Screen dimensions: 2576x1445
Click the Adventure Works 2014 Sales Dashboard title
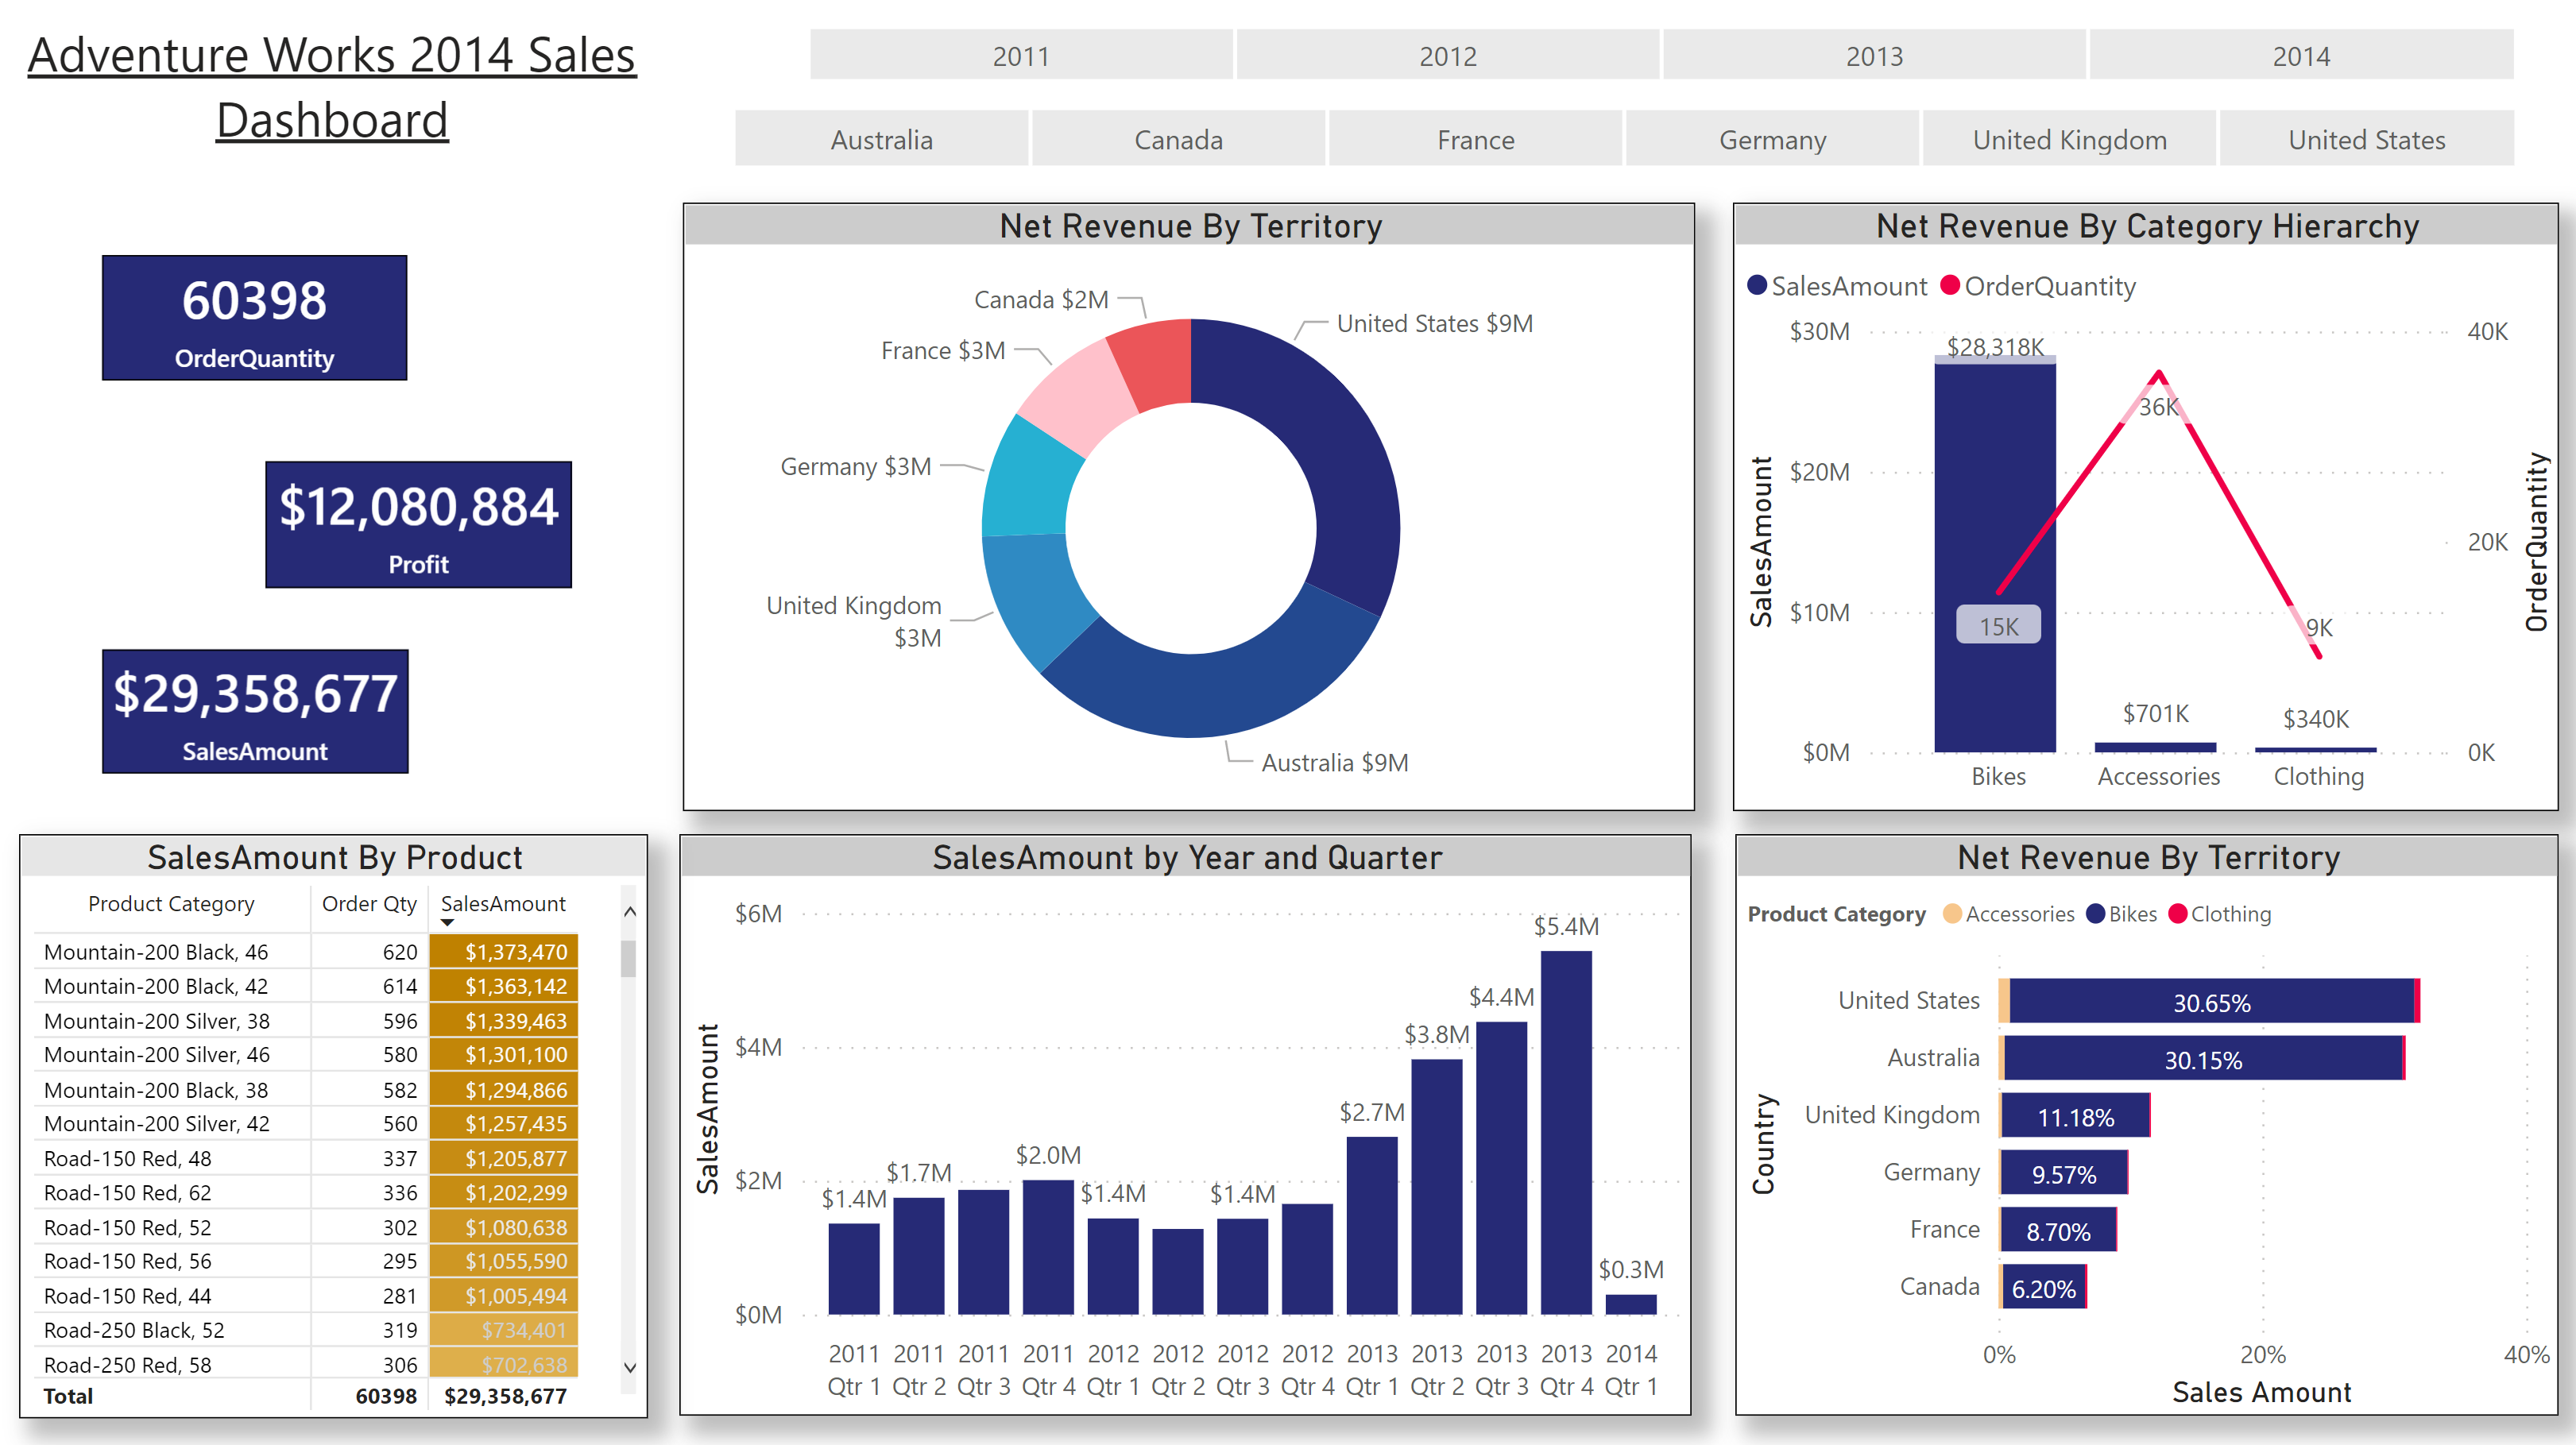point(332,87)
